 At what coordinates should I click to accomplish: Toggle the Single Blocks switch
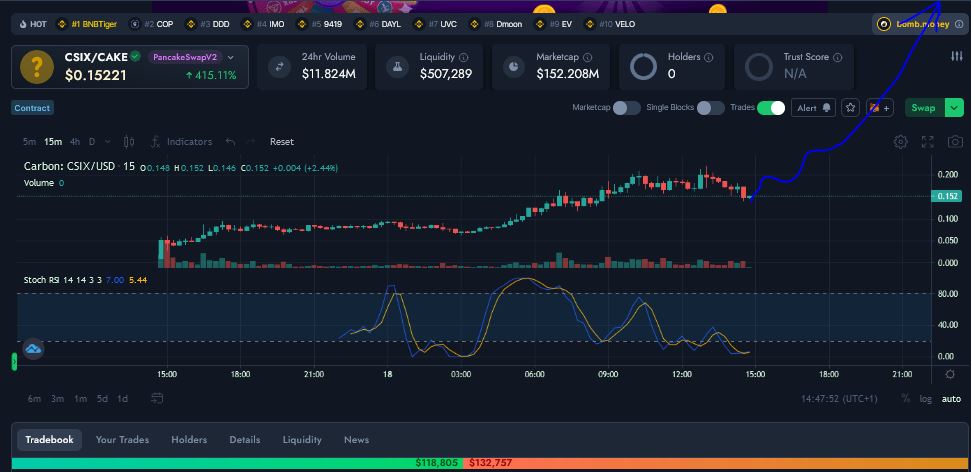[710, 108]
